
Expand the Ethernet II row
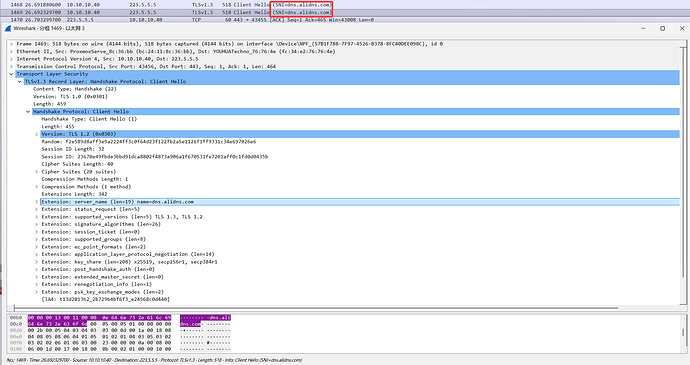coord(11,52)
